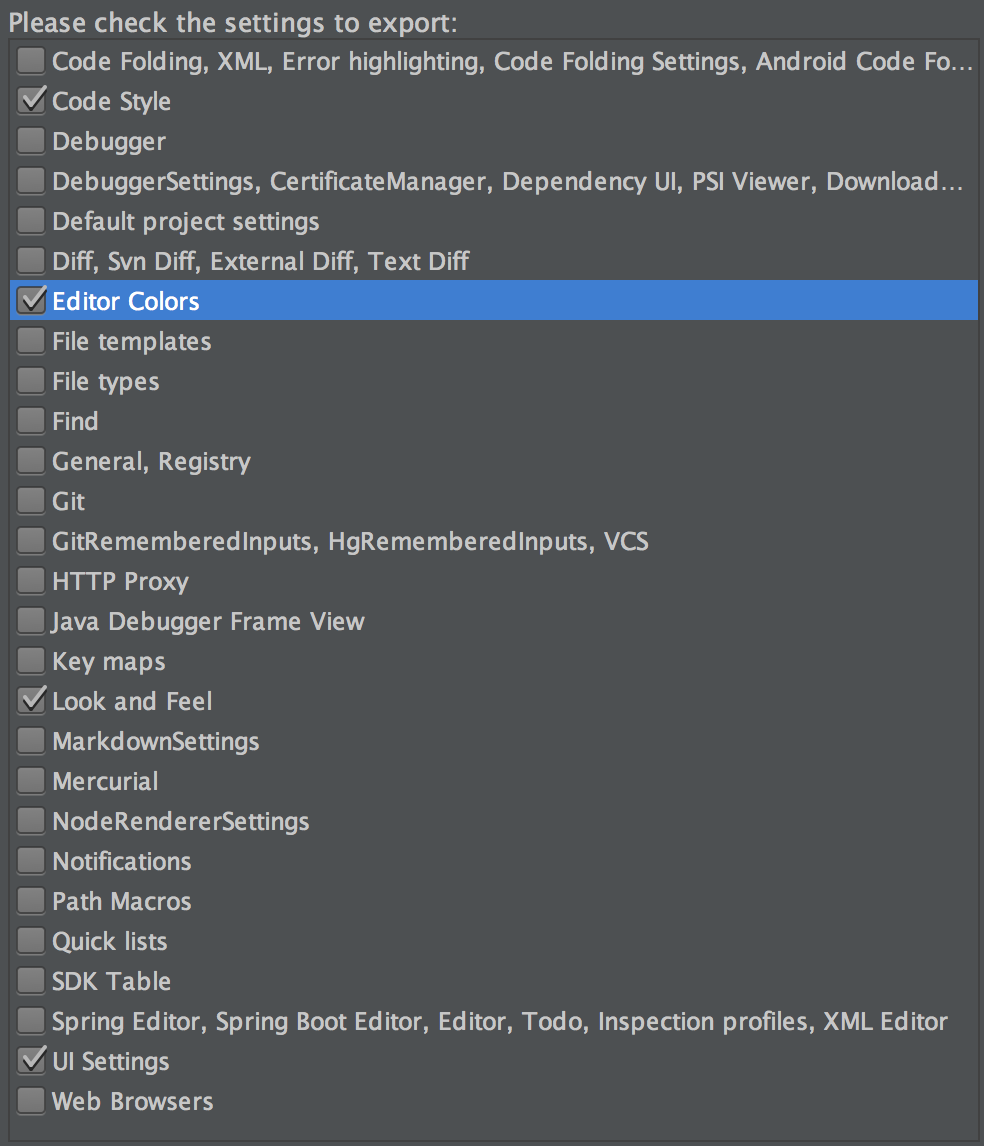Check the Default project settings box
Screen dimensions: 984x1146
point(32,221)
